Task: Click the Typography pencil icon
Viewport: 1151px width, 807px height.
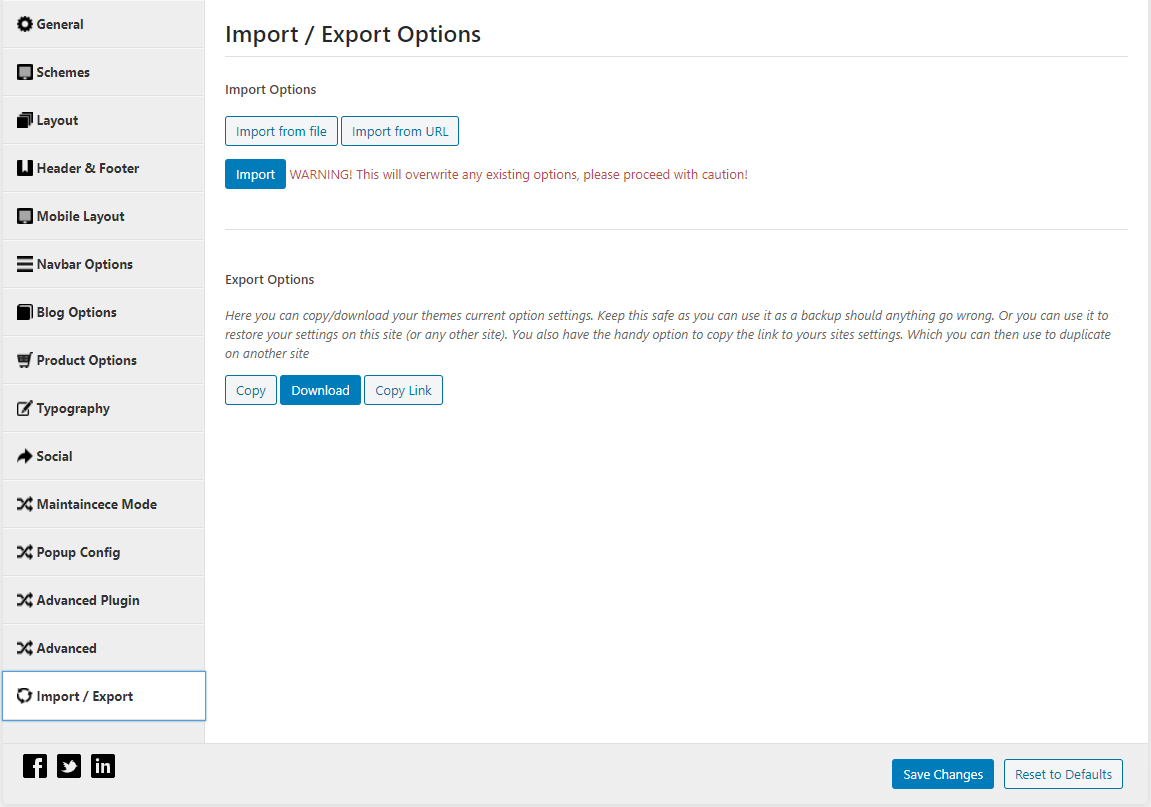Action: (x=25, y=408)
